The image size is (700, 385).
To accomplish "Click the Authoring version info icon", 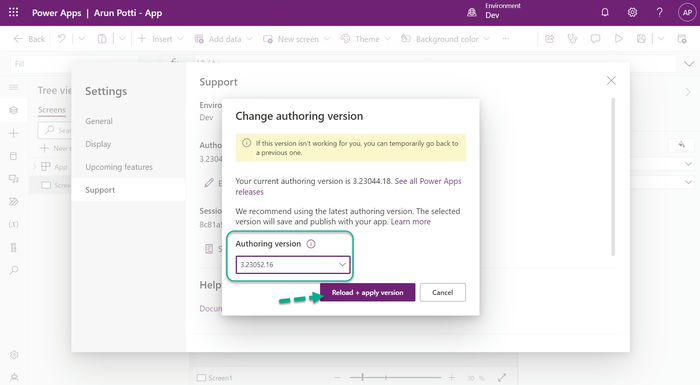I will coord(311,244).
